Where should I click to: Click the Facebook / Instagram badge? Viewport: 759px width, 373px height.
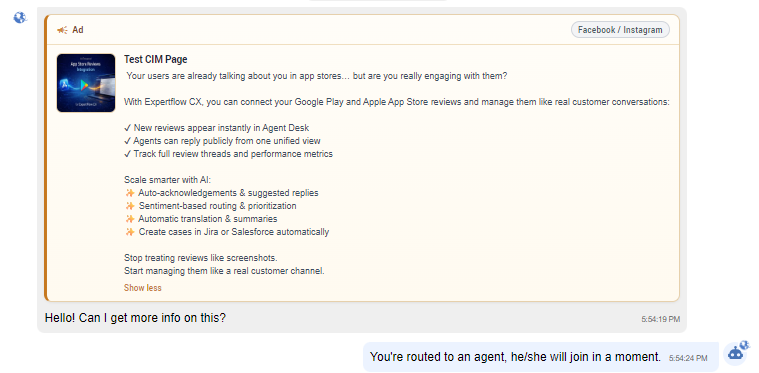point(620,30)
